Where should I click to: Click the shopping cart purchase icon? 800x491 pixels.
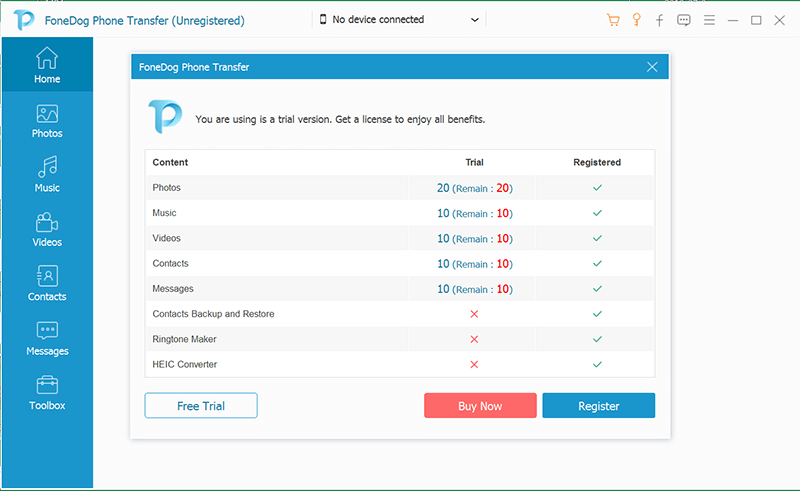coord(613,20)
